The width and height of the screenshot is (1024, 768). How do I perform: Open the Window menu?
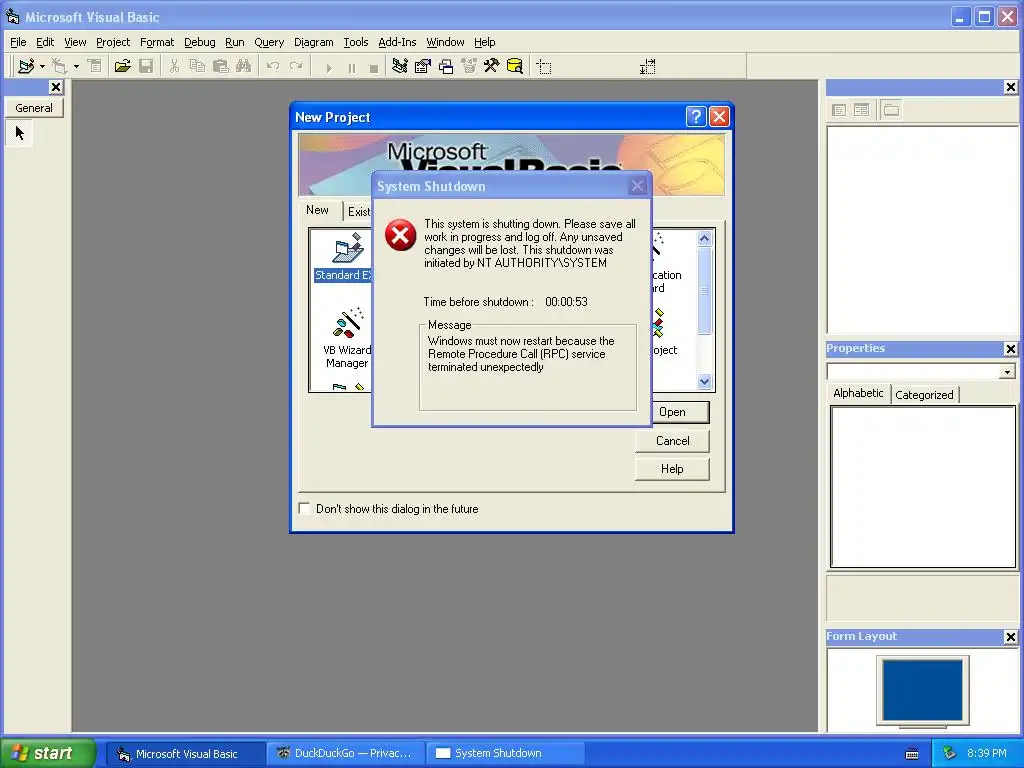coord(445,42)
